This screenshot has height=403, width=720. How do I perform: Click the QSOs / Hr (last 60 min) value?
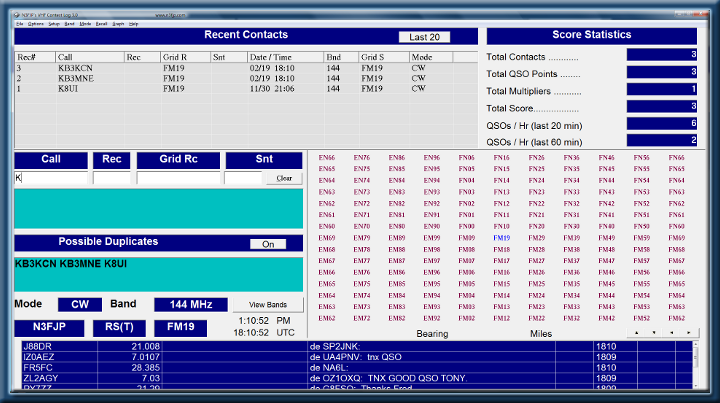click(662, 140)
